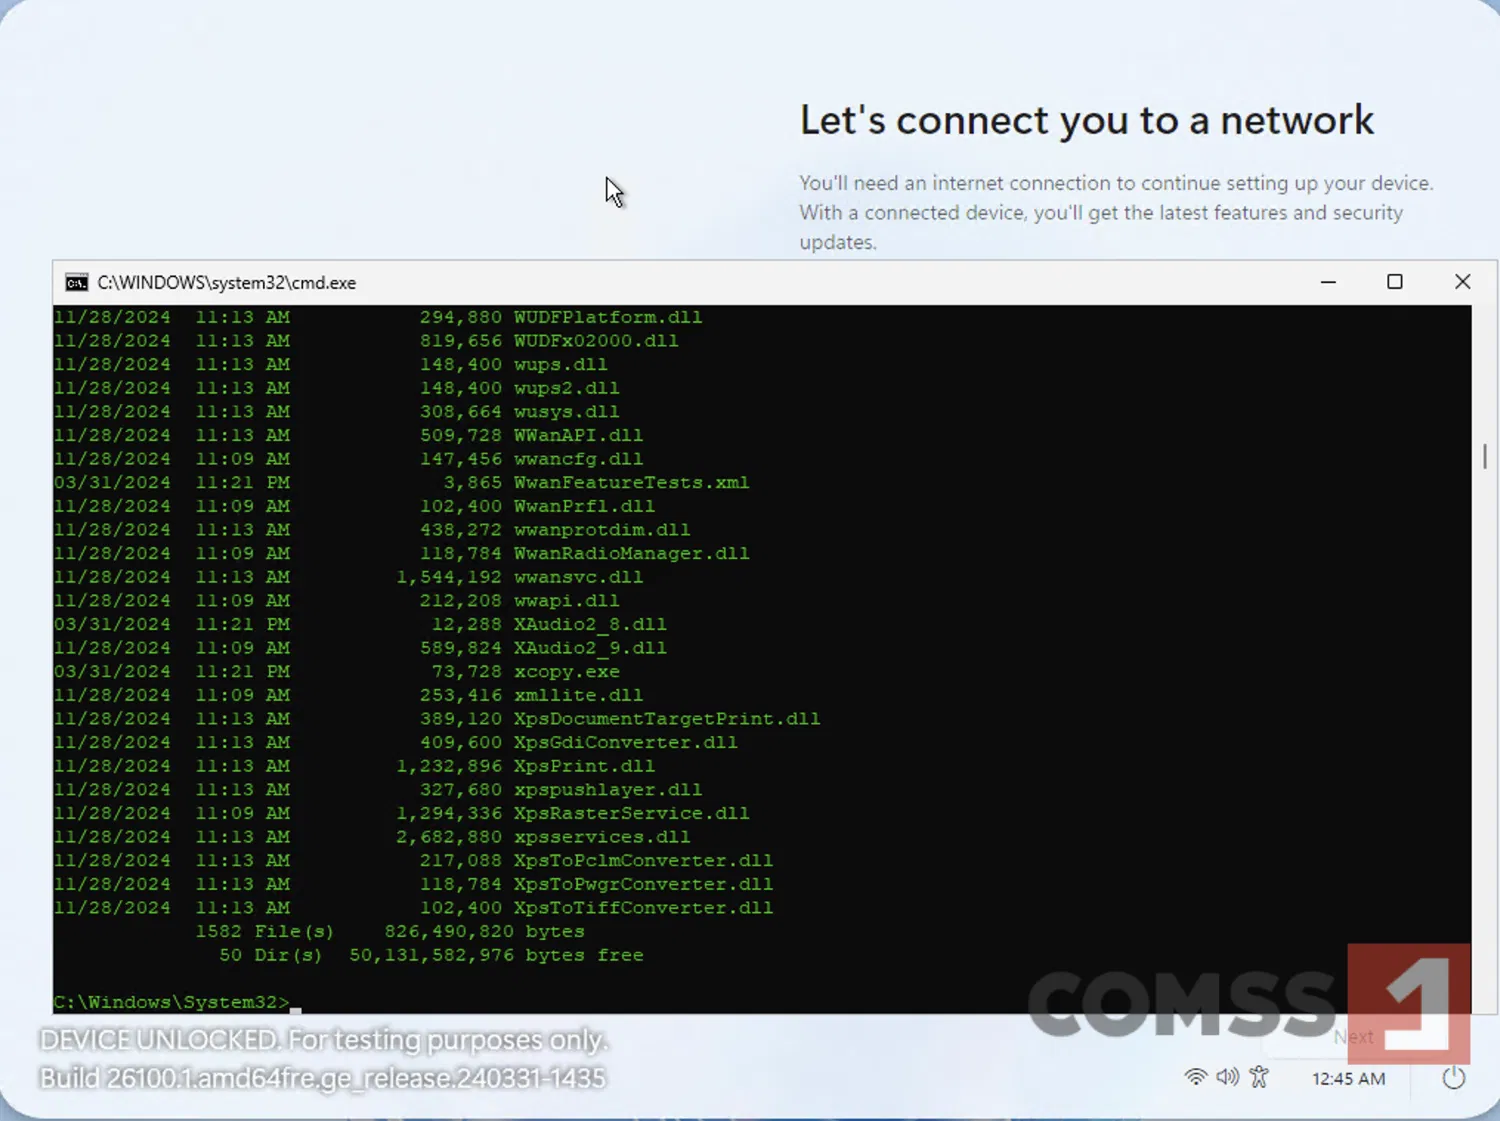Click the xpspushlayer.dll file name

pyautogui.click(x=608, y=790)
